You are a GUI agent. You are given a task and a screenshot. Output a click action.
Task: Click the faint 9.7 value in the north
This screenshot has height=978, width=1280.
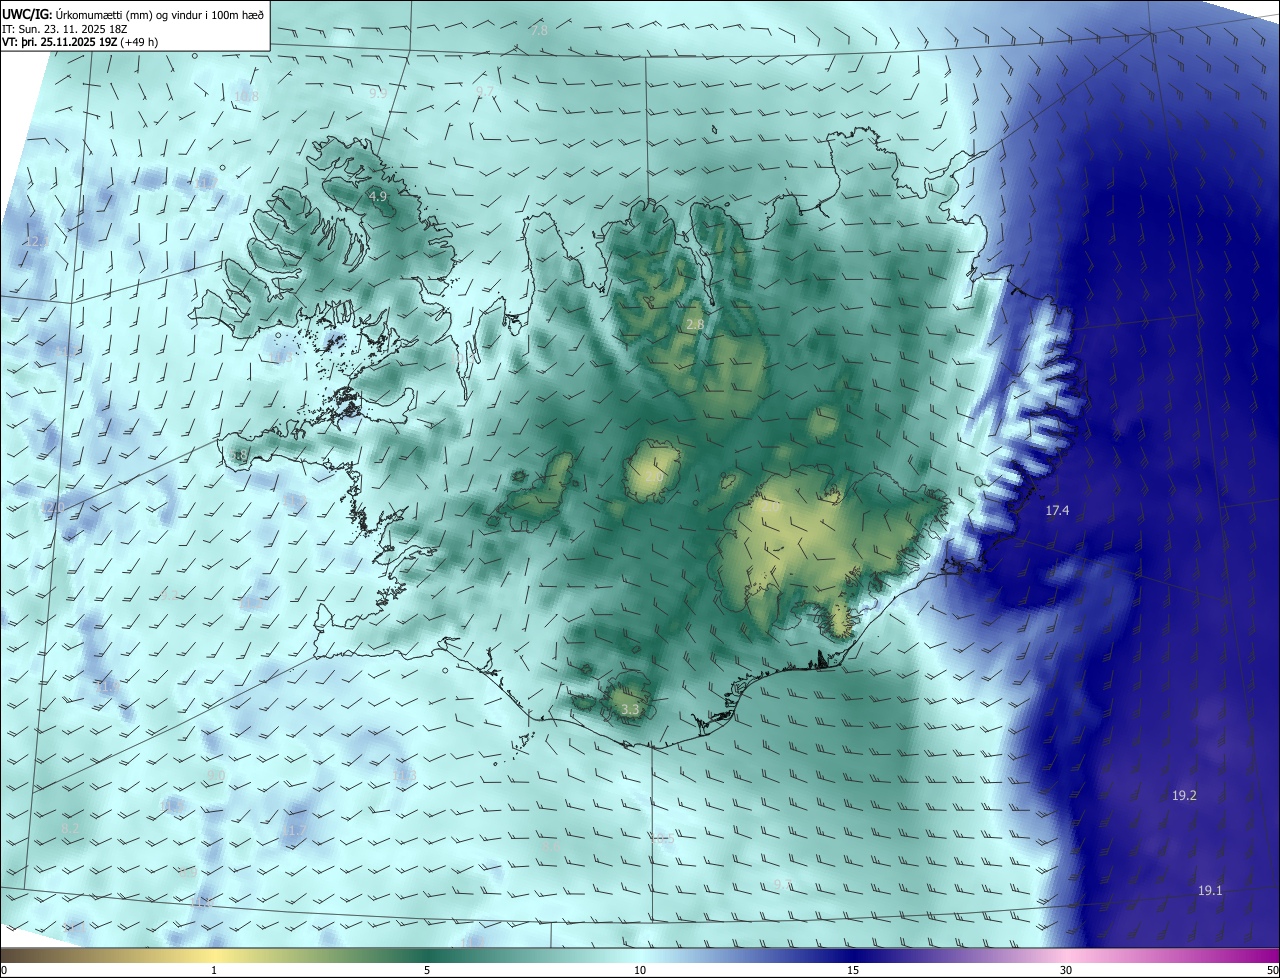click(x=485, y=91)
